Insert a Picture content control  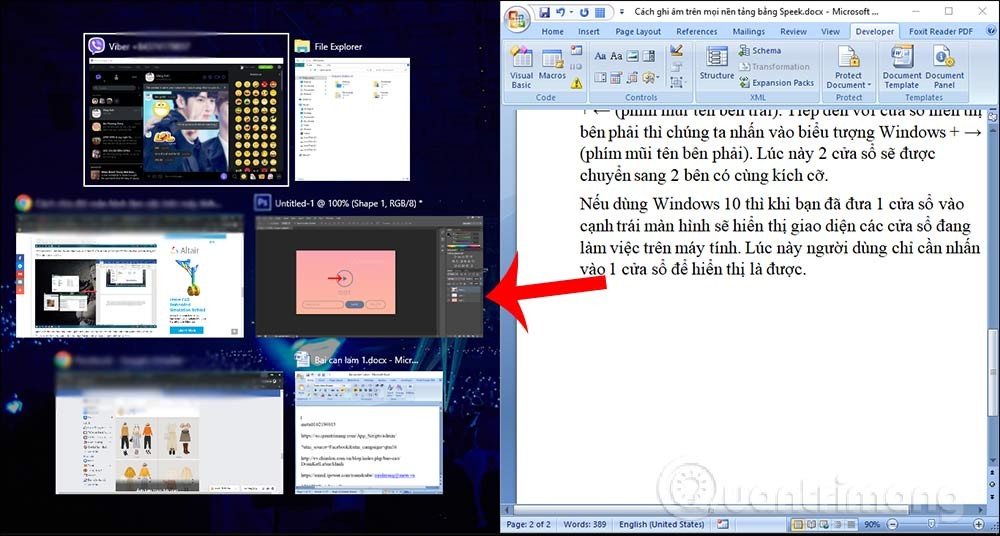(632, 56)
